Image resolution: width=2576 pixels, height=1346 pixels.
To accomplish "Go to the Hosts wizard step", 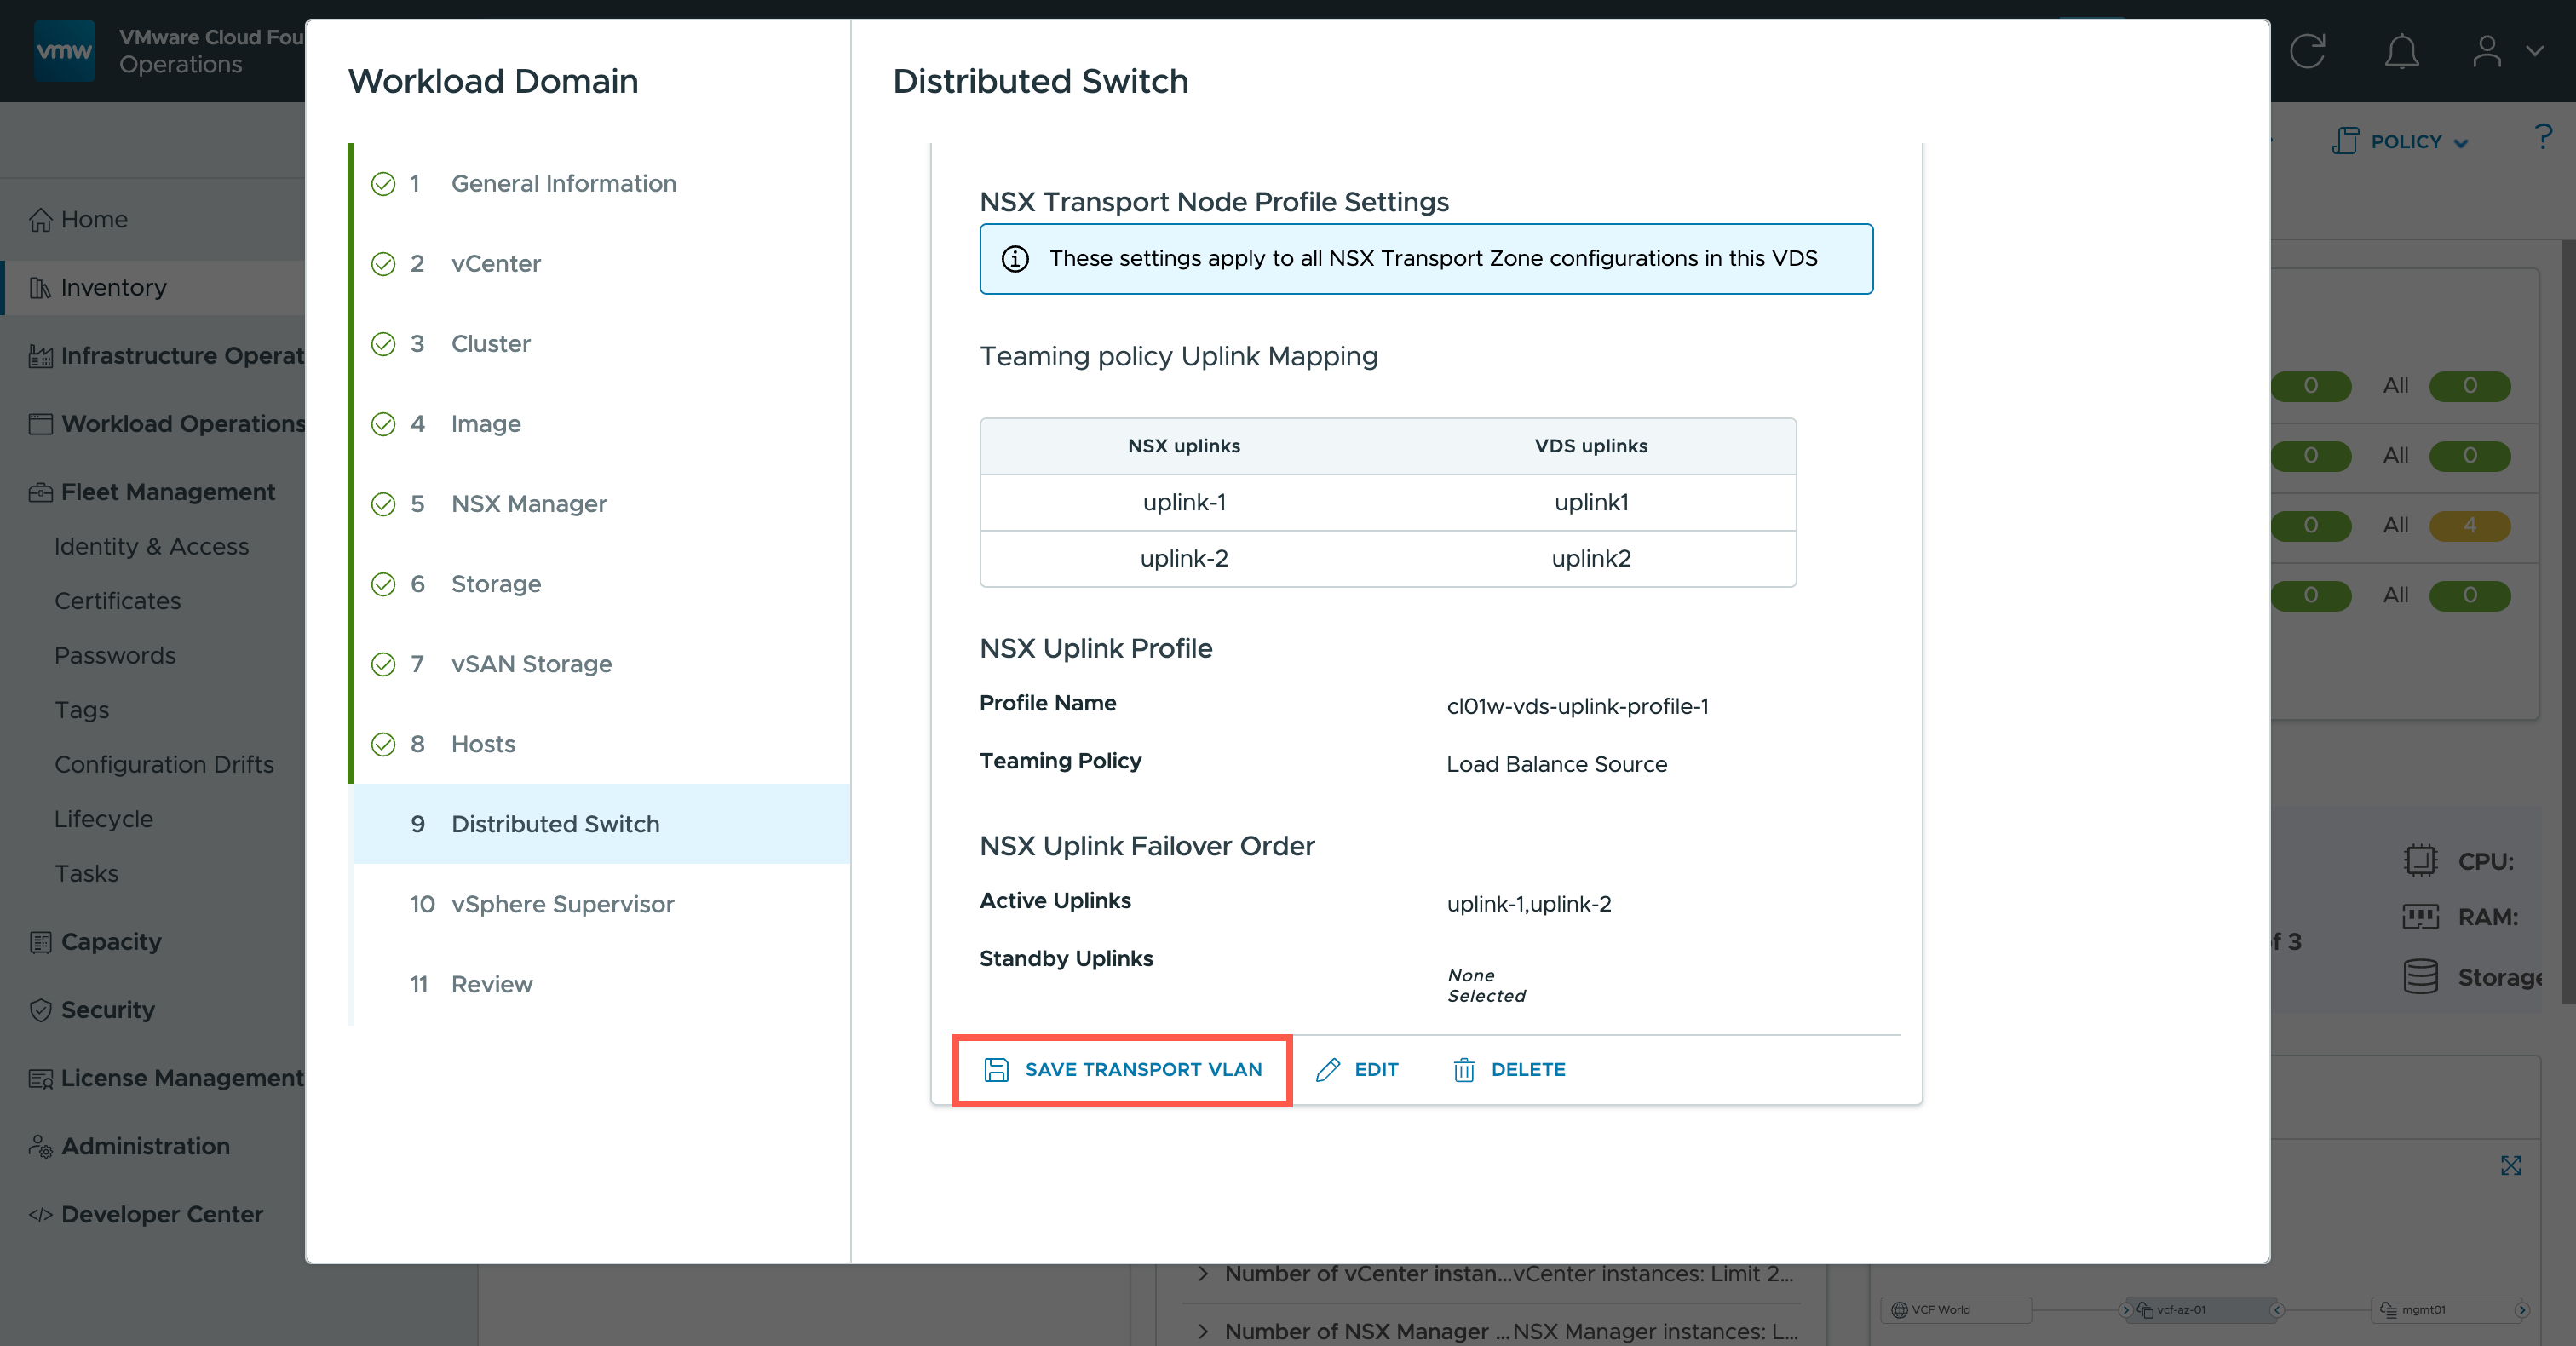I will point(482,744).
